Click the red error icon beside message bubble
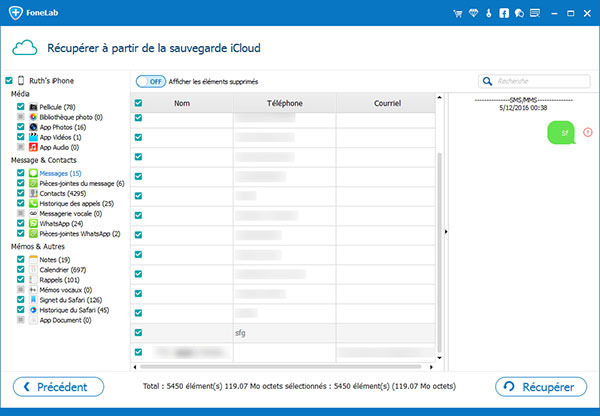The width and height of the screenshot is (600, 416). pos(588,132)
